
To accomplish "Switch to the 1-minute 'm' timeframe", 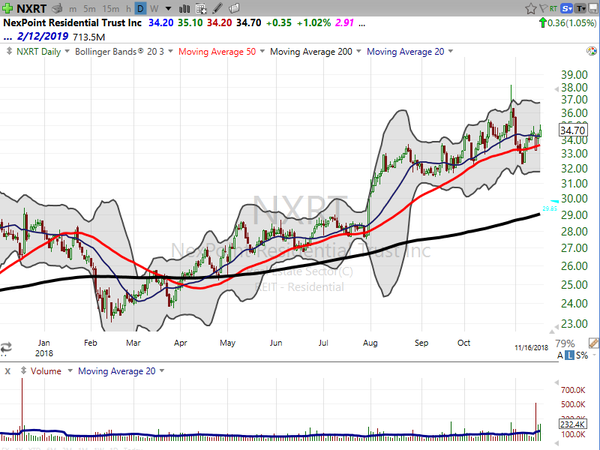I will coord(72,8).
